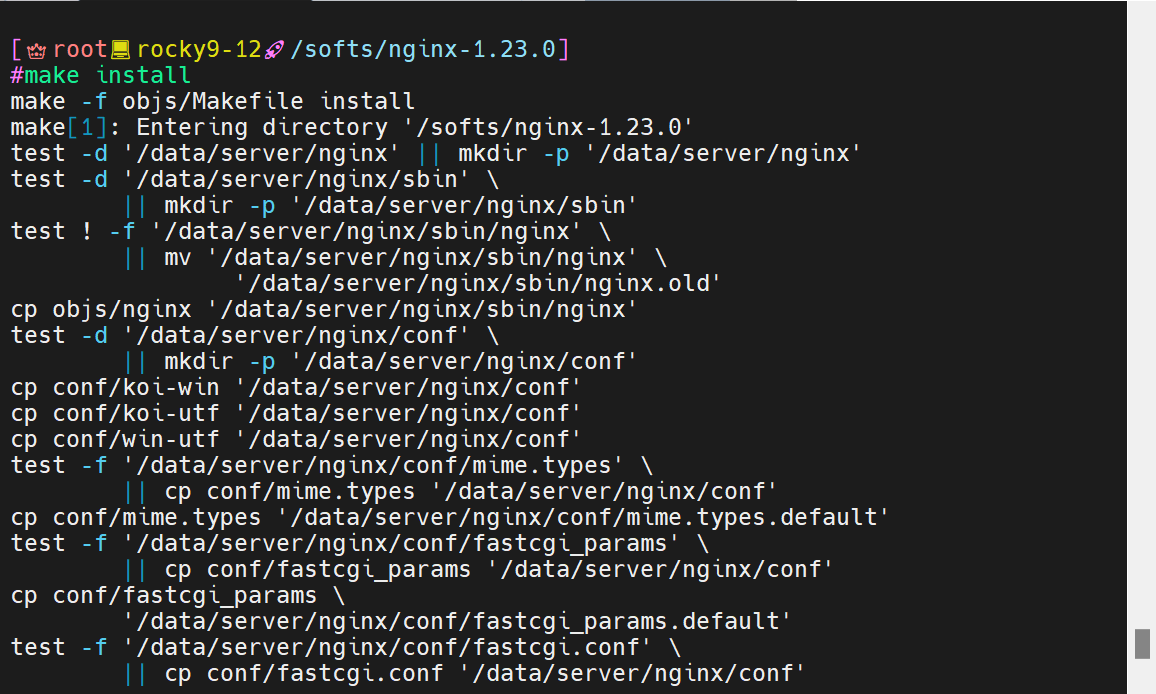Image resolution: width=1156 pixels, height=694 pixels.
Task: Click the line ending 'nginx.old'
Action: pos(478,283)
